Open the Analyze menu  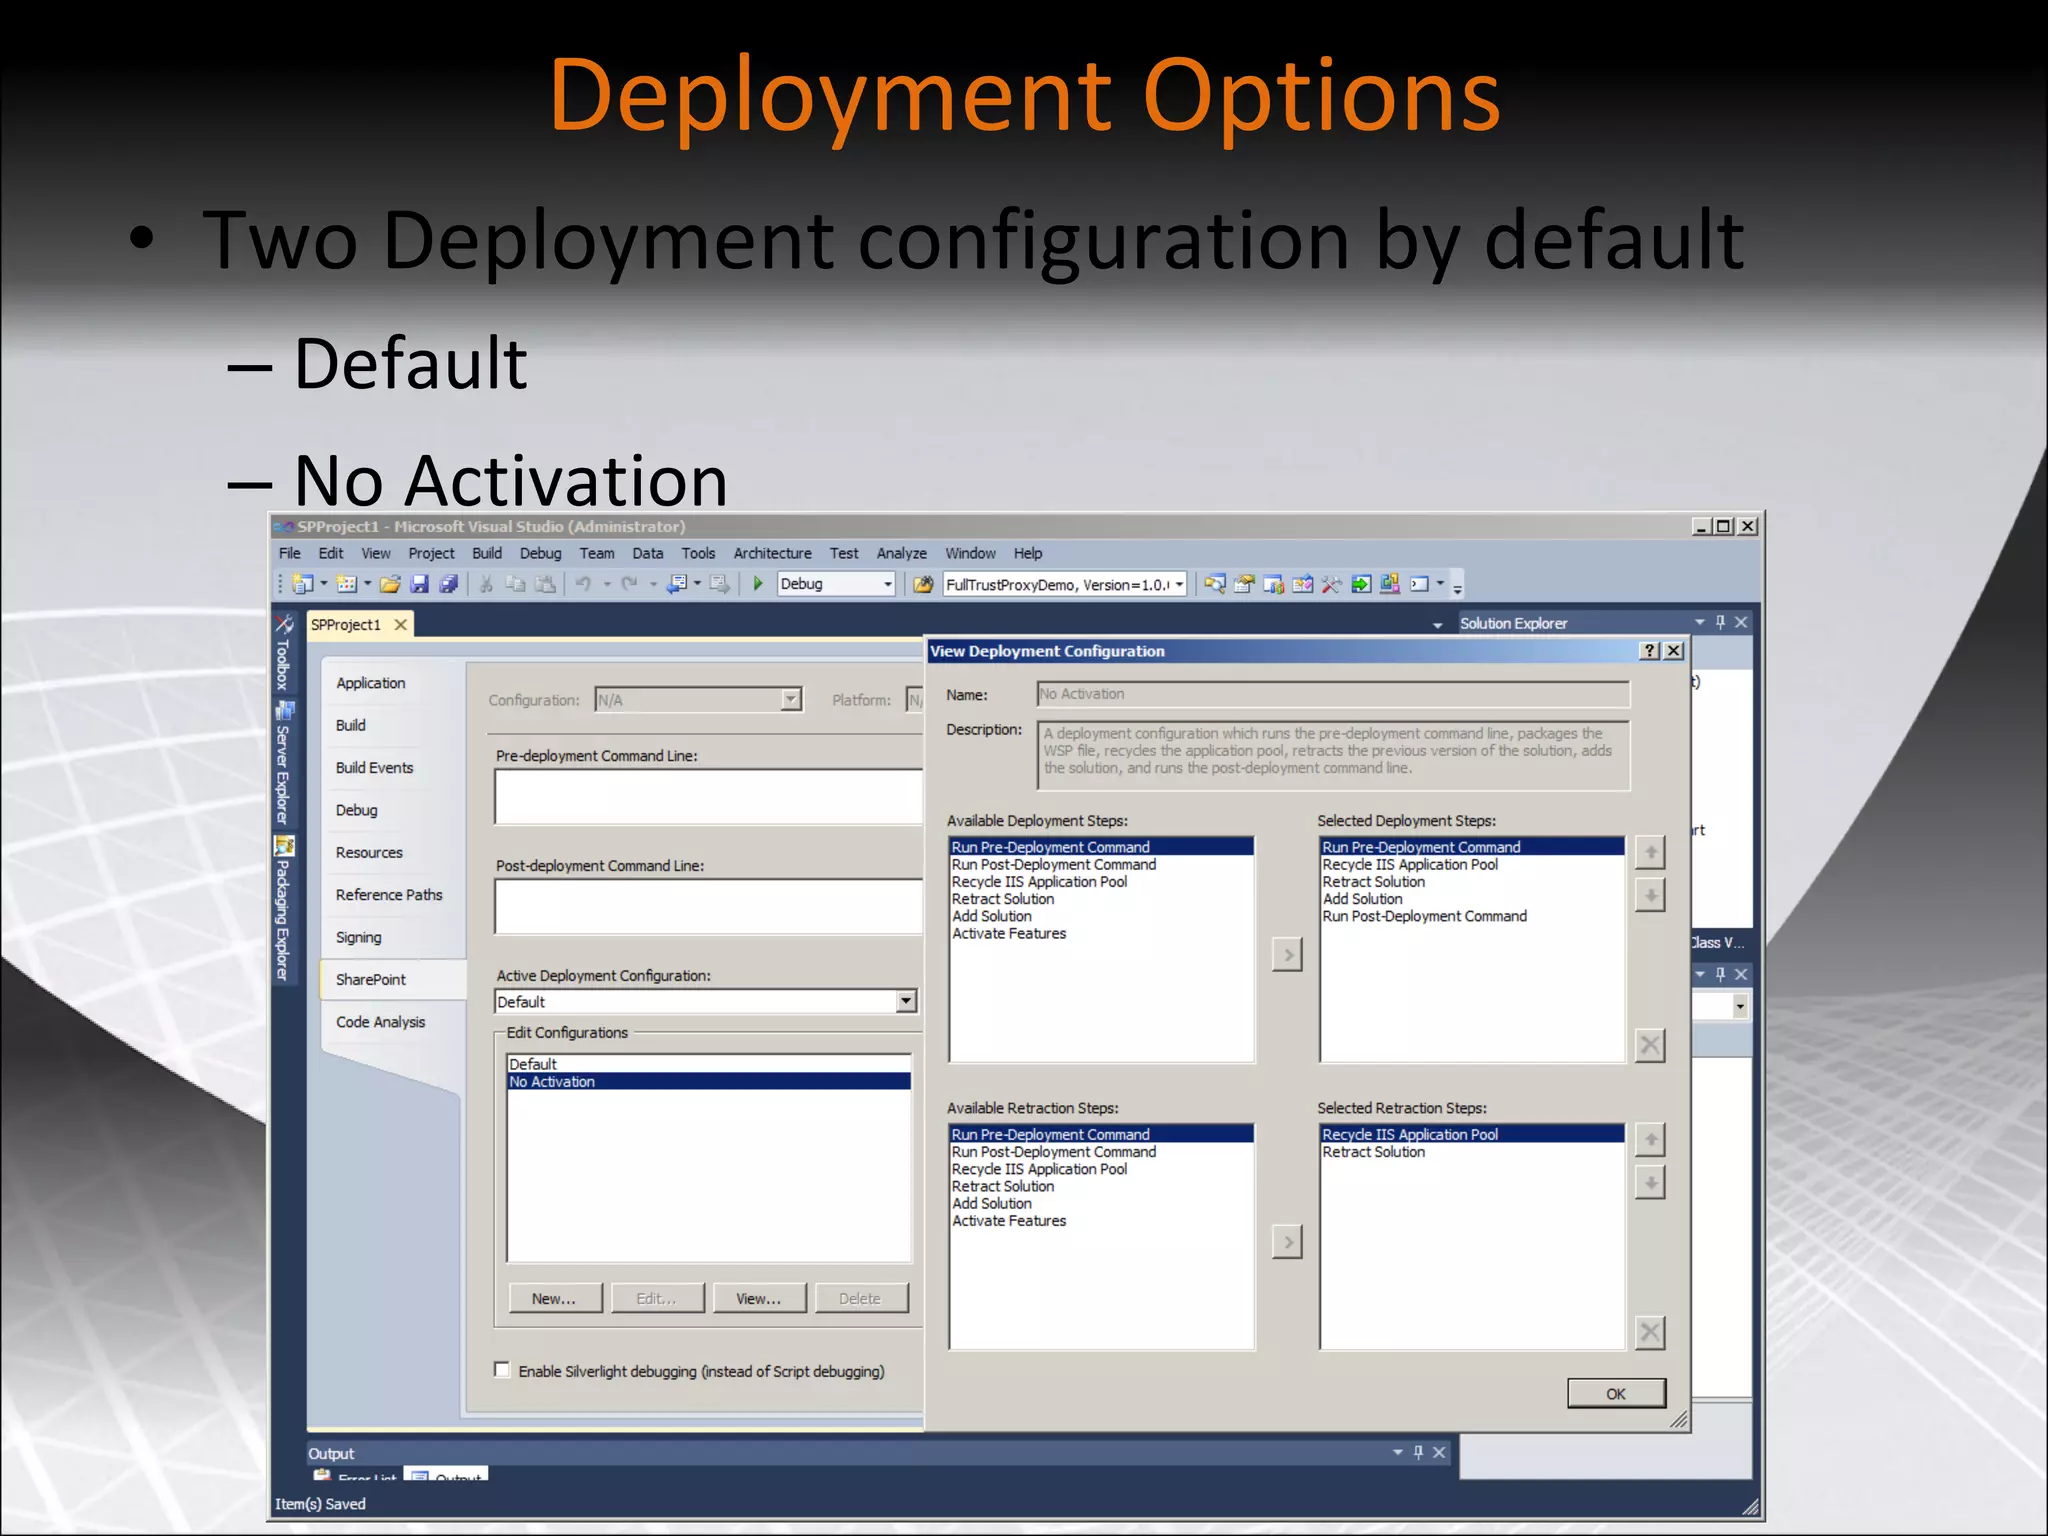(x=902, y=553)
